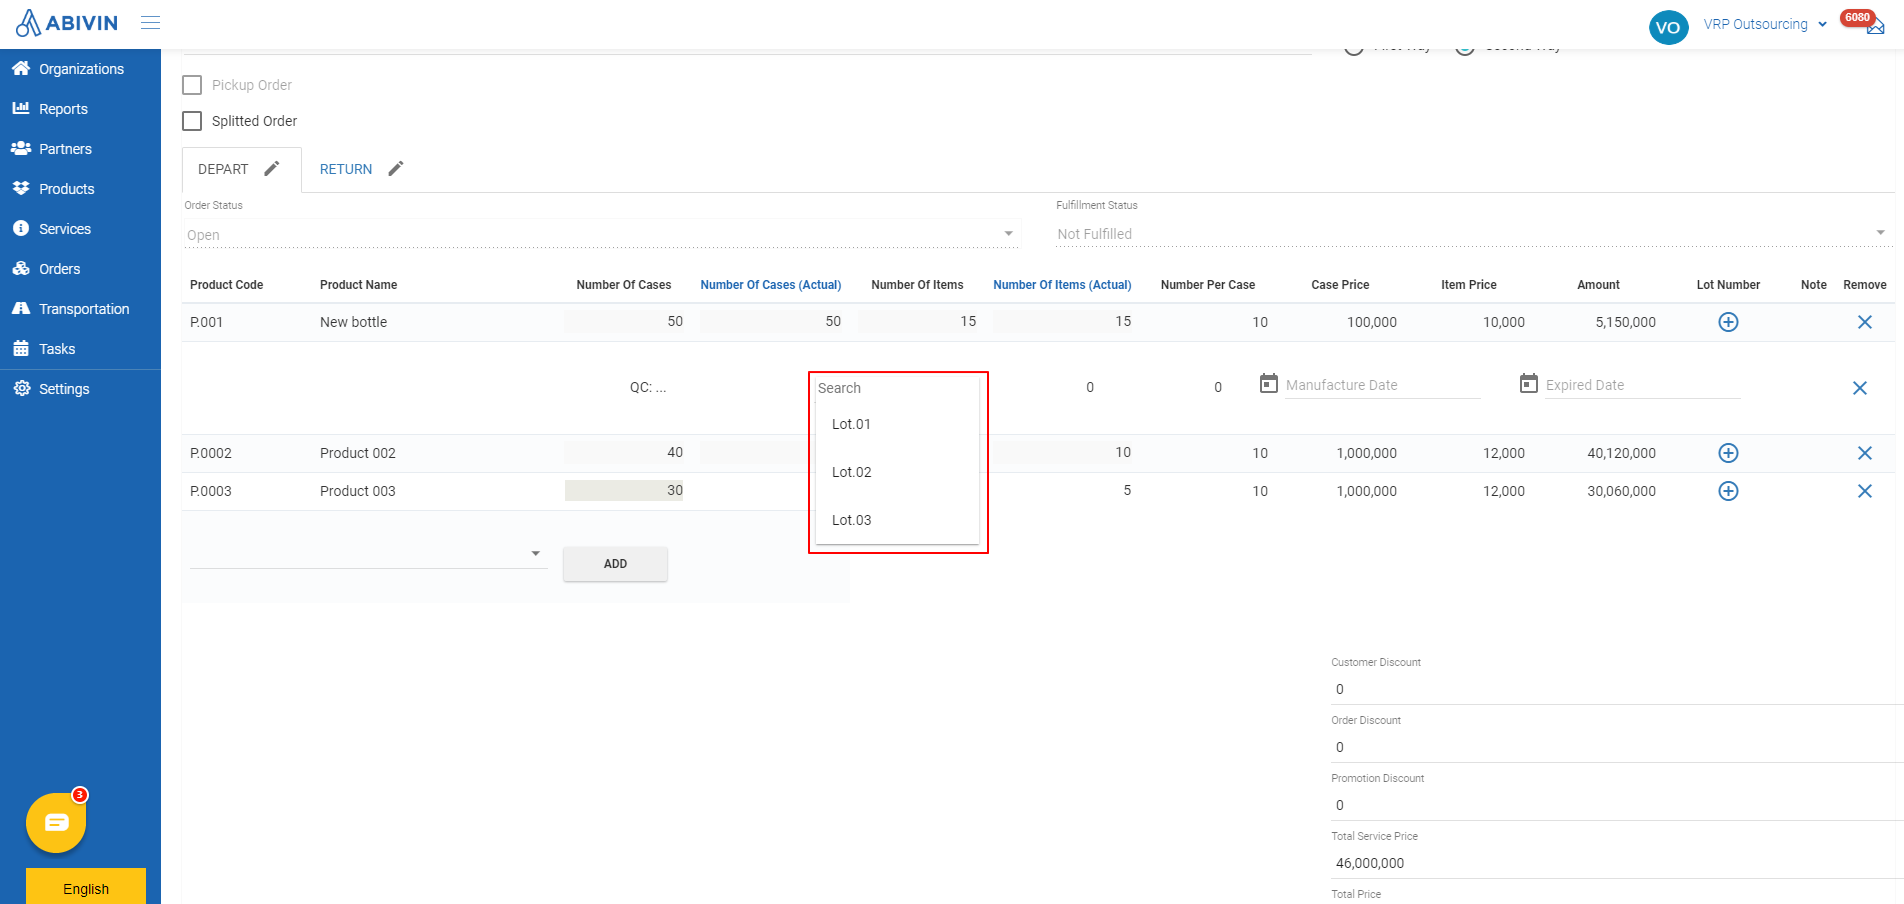
Task: Check the Splitted Order checkbox
Action: tap(192, 121)
